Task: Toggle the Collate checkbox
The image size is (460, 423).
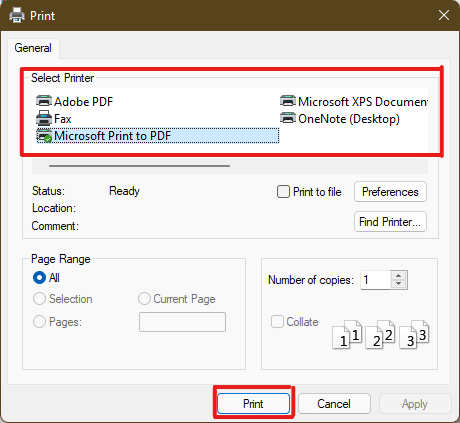Action: (277, 322)
